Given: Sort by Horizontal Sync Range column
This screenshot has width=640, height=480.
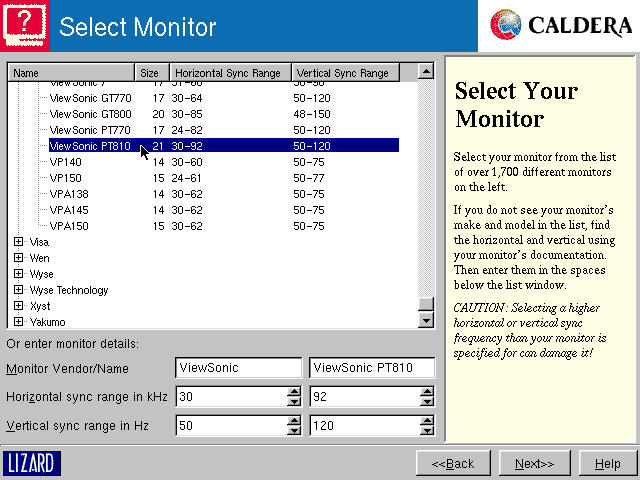Looking at the screenshot, I should click(230, 73).
